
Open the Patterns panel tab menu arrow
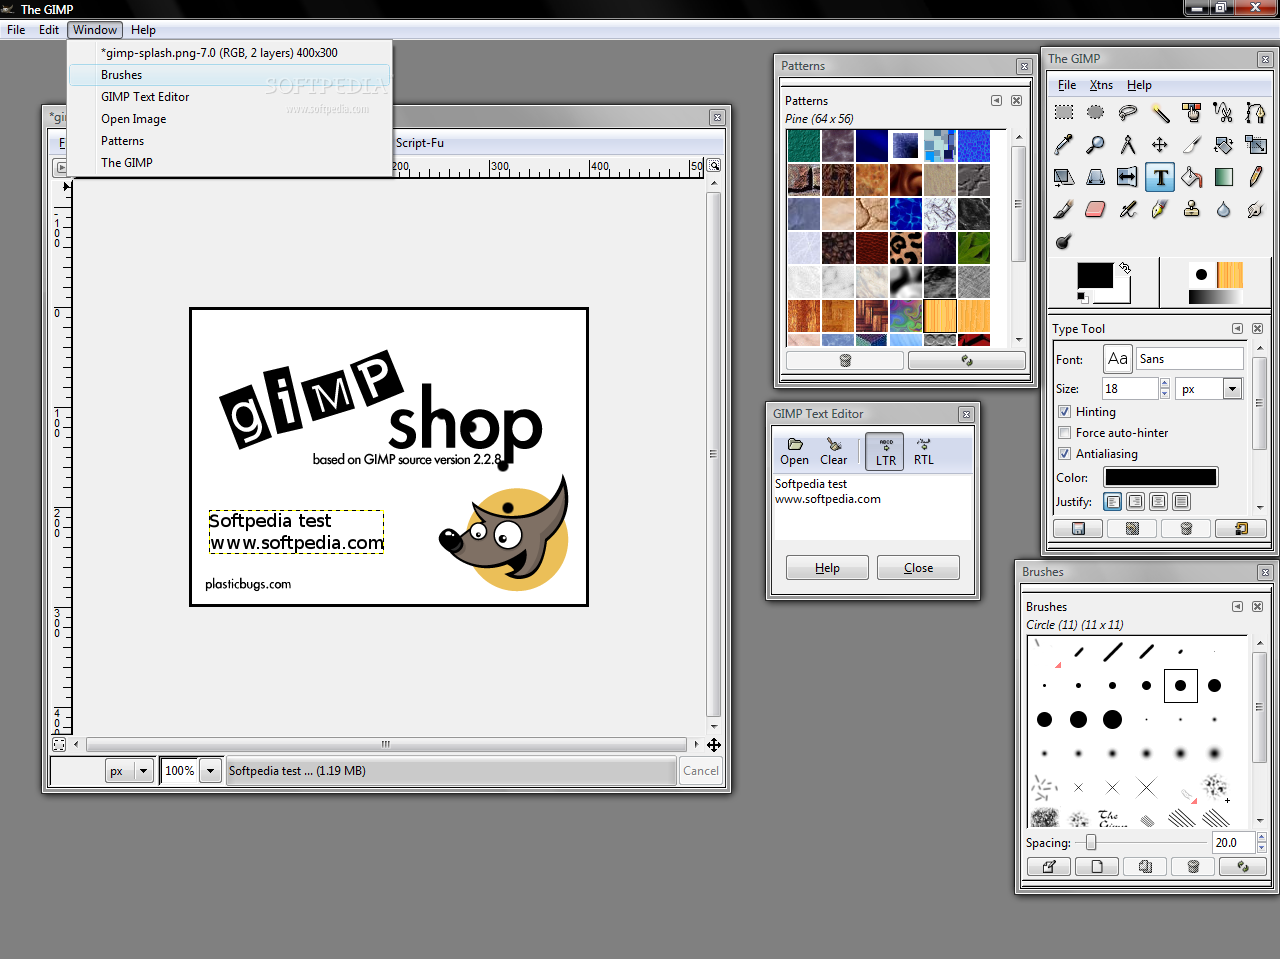pos(996,100)
